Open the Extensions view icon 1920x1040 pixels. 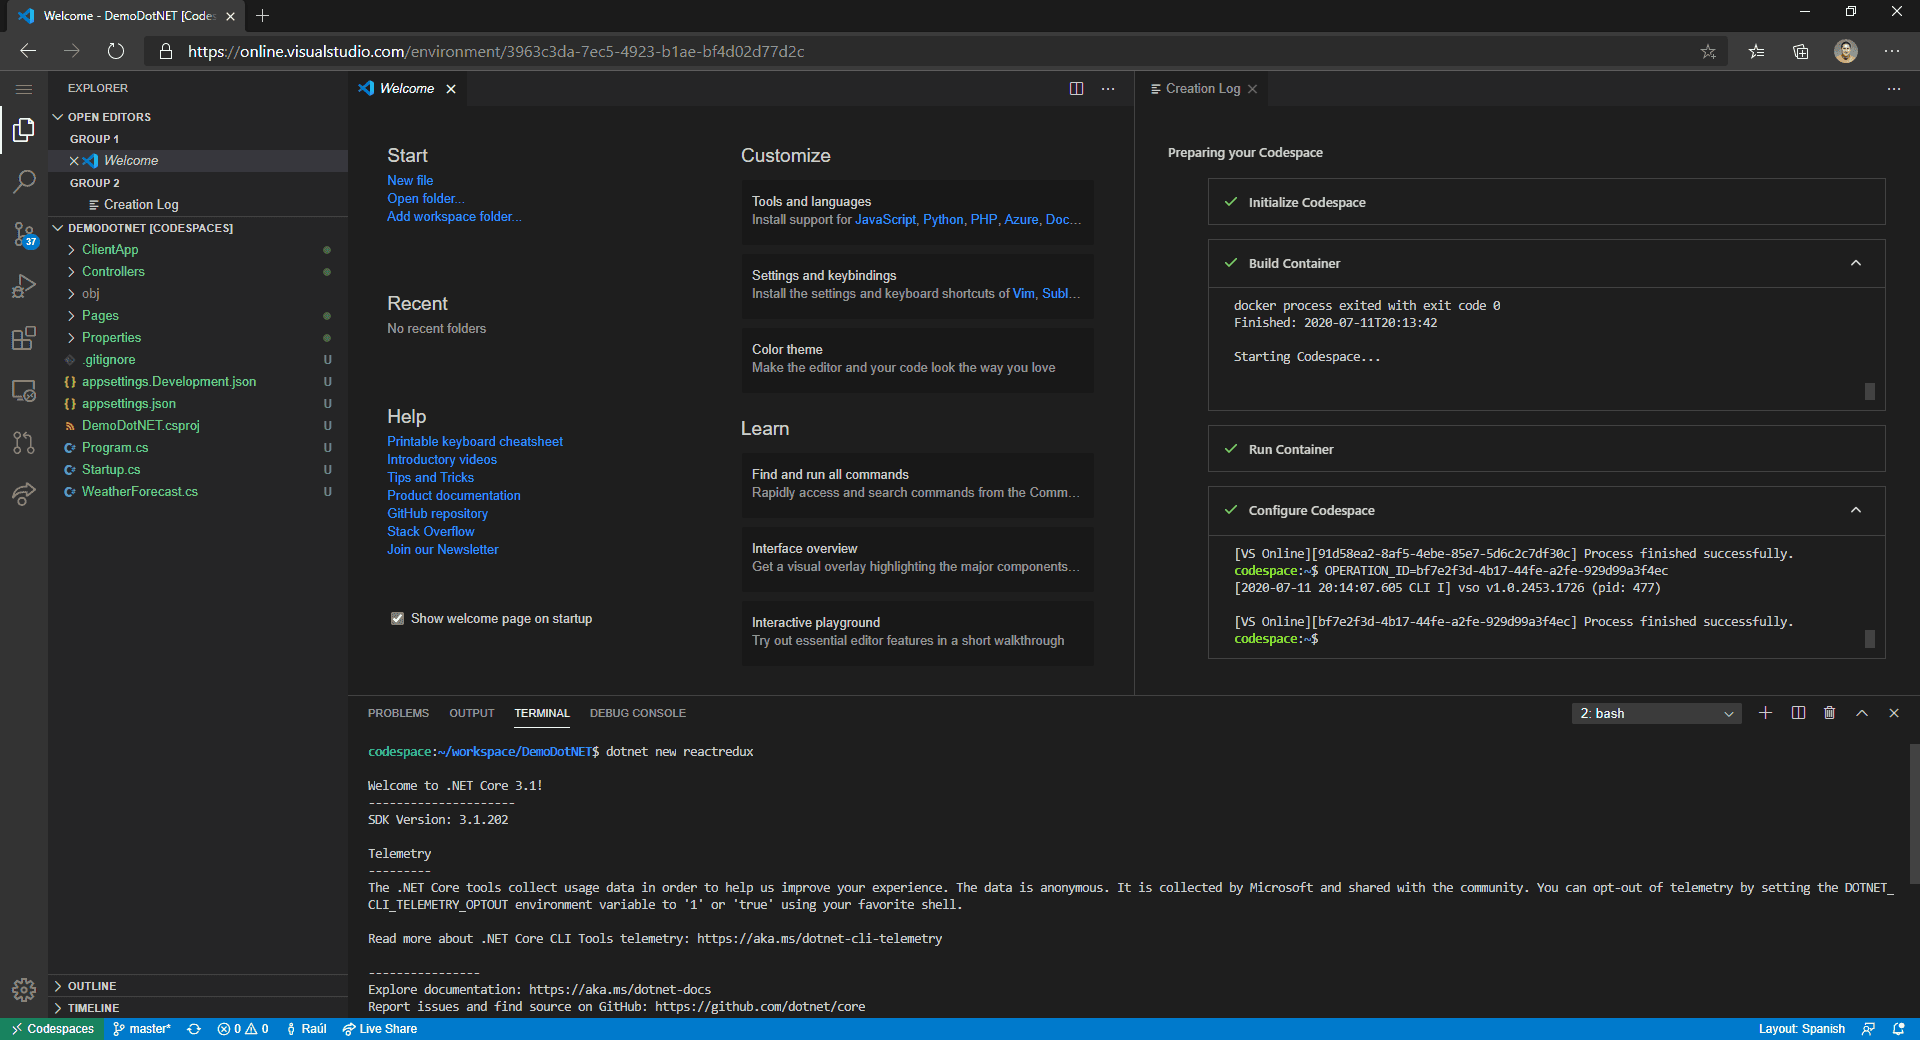pyautogui.click(x=24, y=338)
